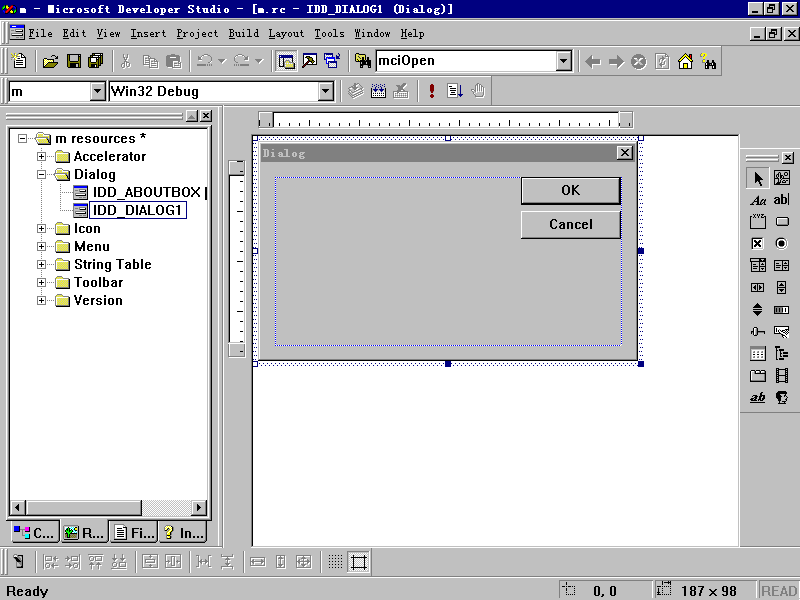Expand the String Table folder node
The image size is (800, 600).
point(41,264)
